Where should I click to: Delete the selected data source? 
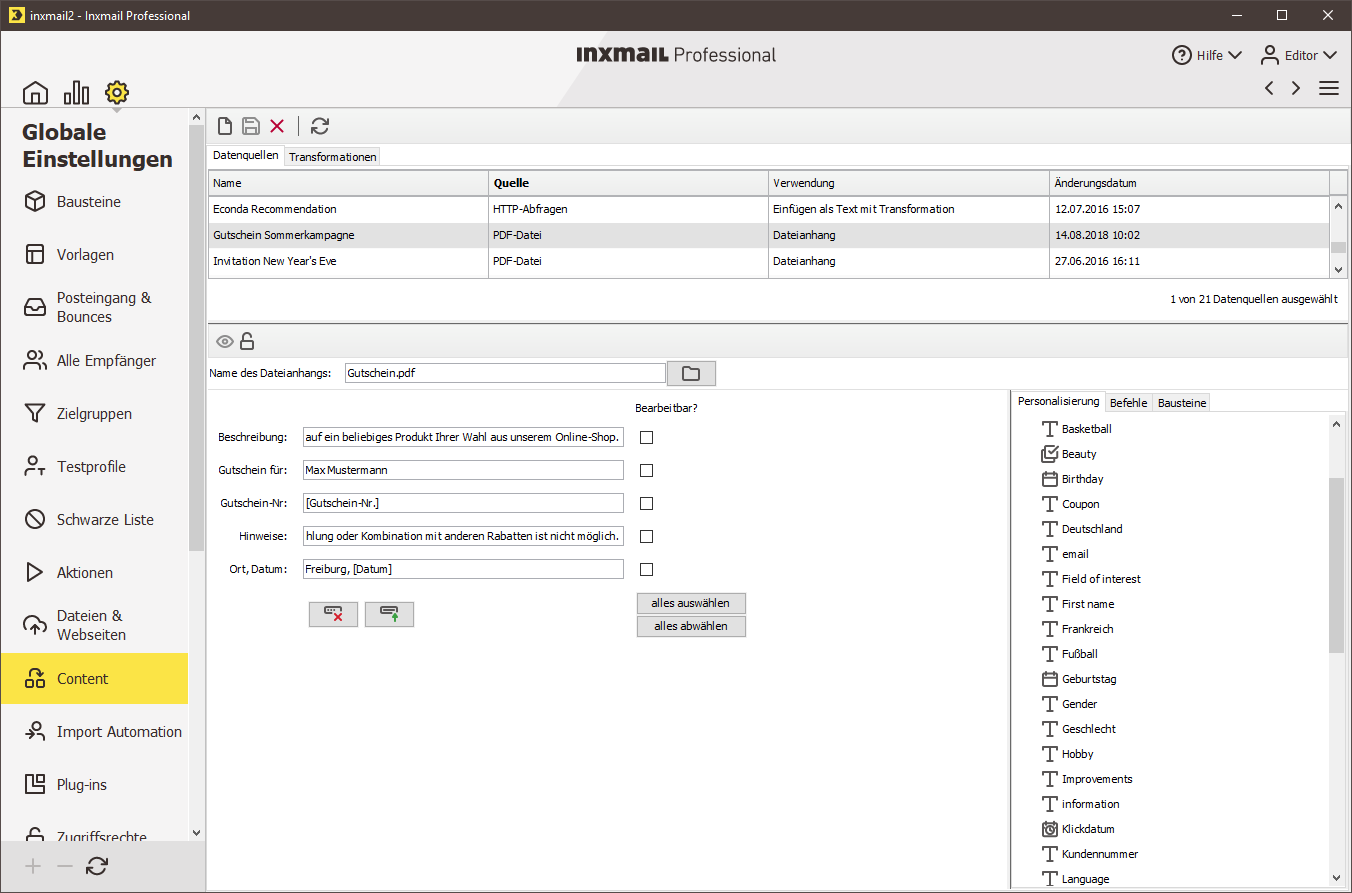(x=277, y=126)
